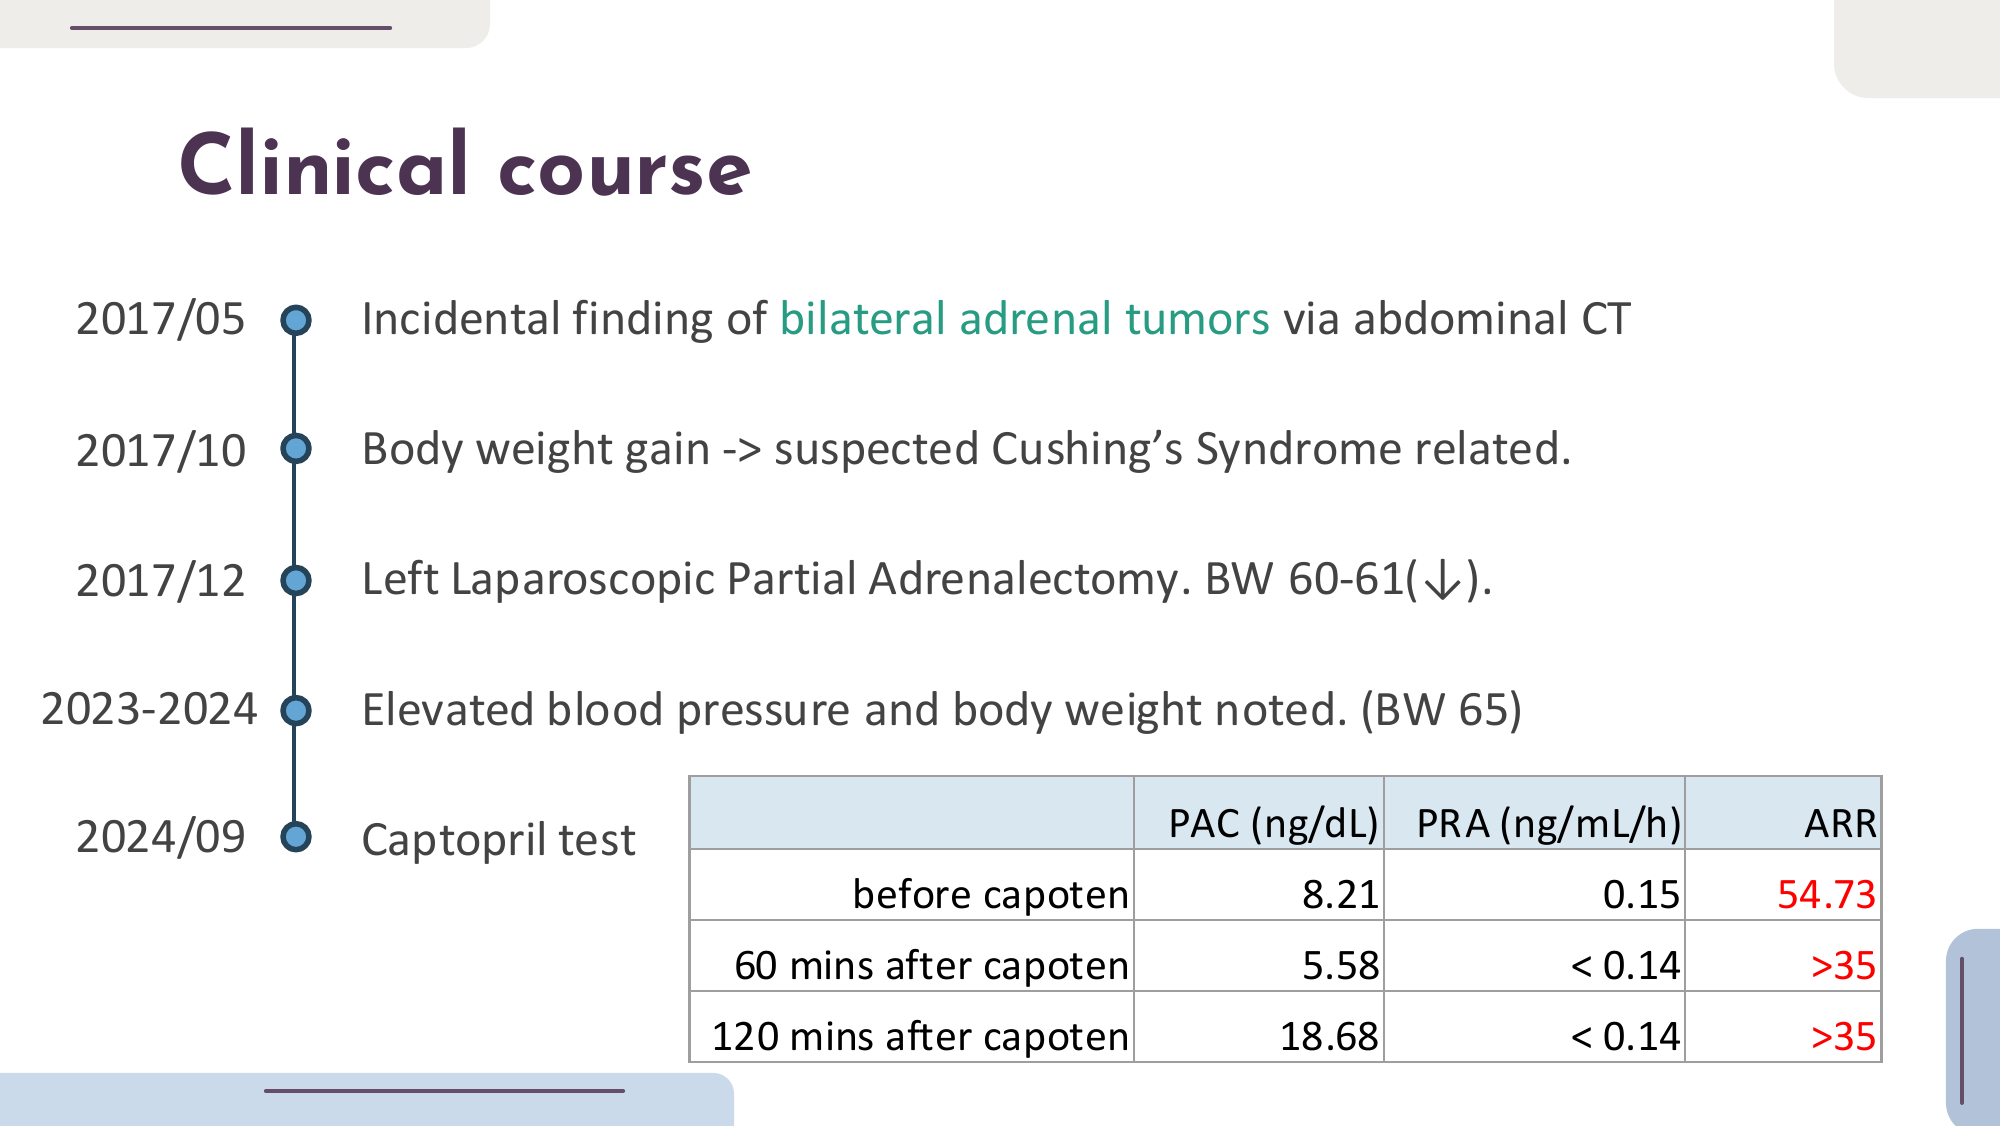Viewport: 2000px width, 1126px height.
Task: Click the '60 mins after capoten' row label
Action: [930, 965]
